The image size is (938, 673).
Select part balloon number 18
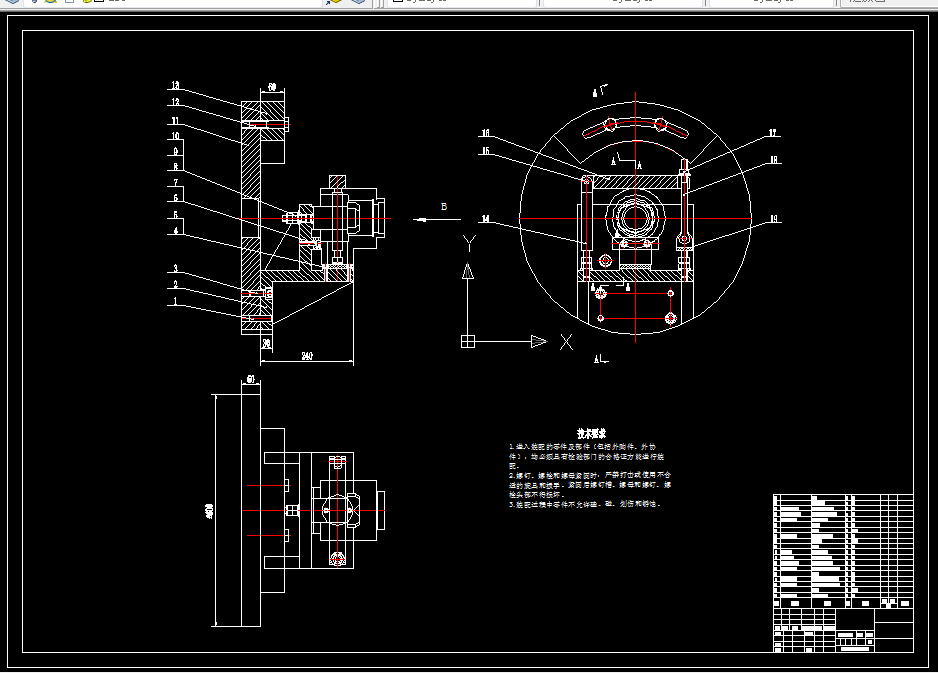point(773,160)
